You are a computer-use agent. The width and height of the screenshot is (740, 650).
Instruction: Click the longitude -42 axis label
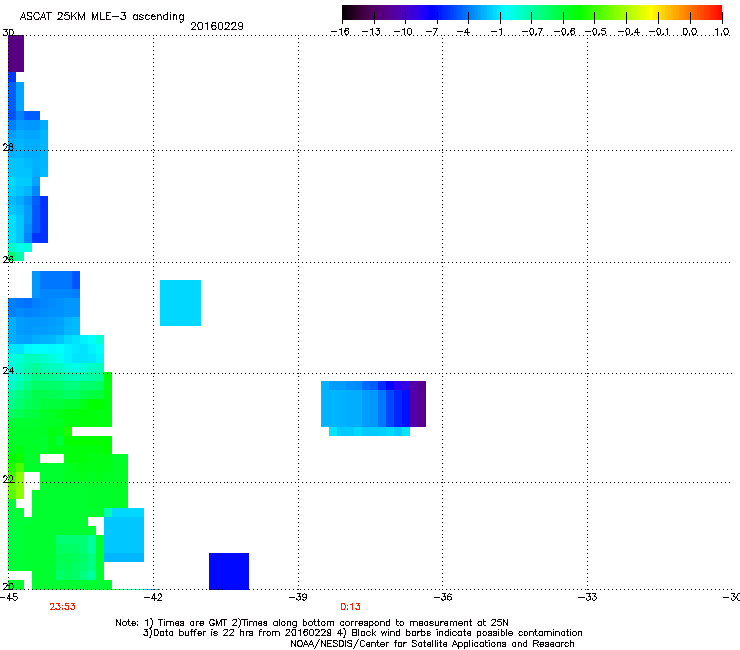tap(153, 597)
